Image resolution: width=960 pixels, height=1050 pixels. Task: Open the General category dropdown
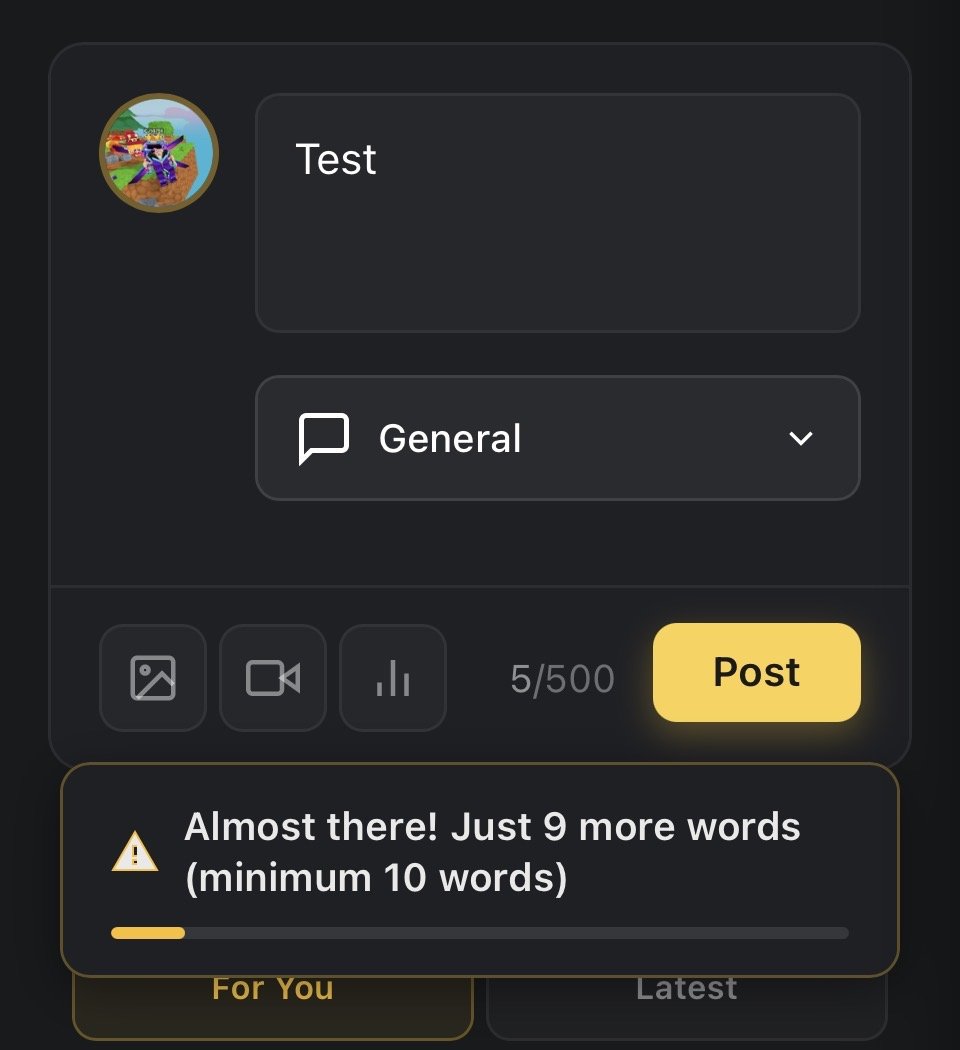(558, 437)
